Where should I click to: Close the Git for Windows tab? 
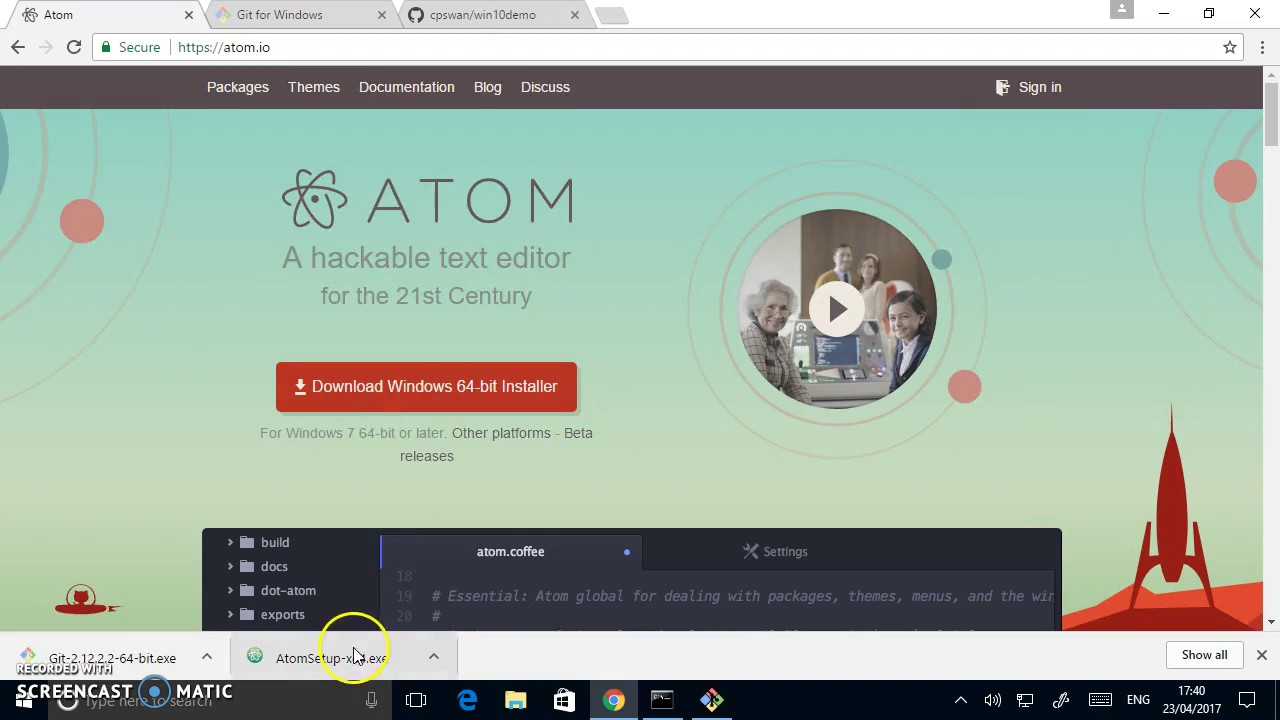coord(382,15)
